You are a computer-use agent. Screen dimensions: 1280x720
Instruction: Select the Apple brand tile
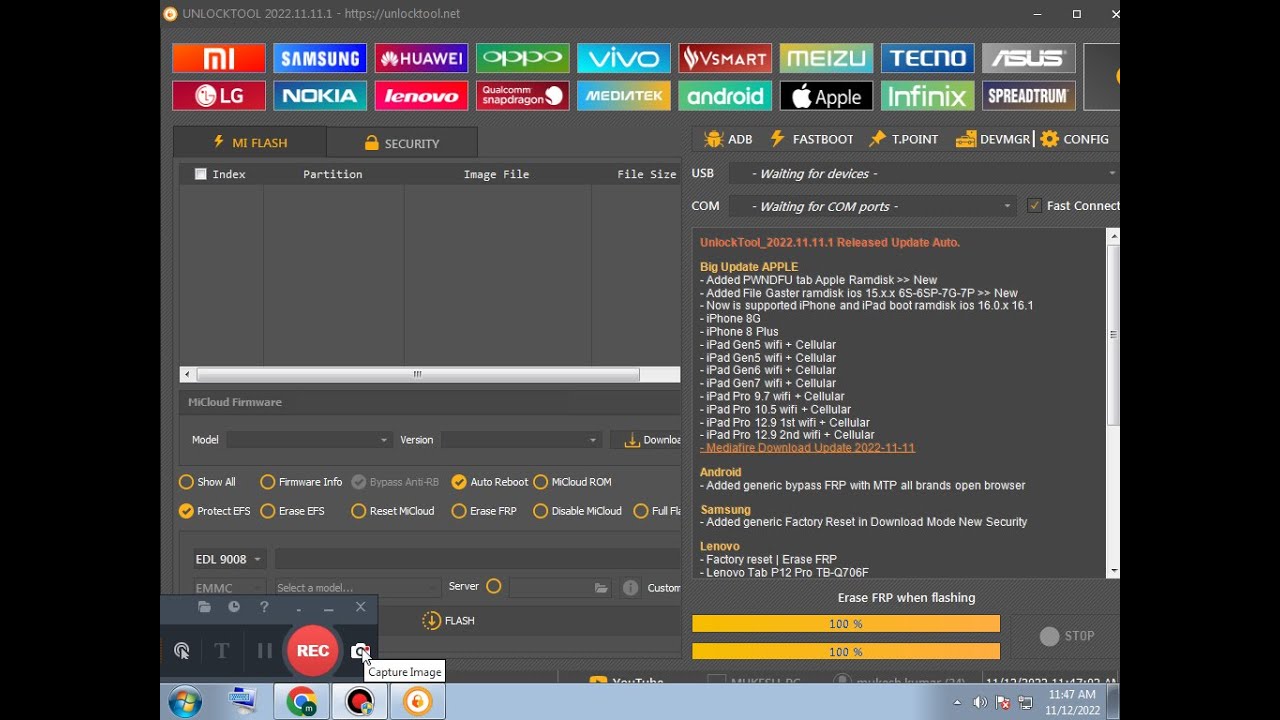826,96
